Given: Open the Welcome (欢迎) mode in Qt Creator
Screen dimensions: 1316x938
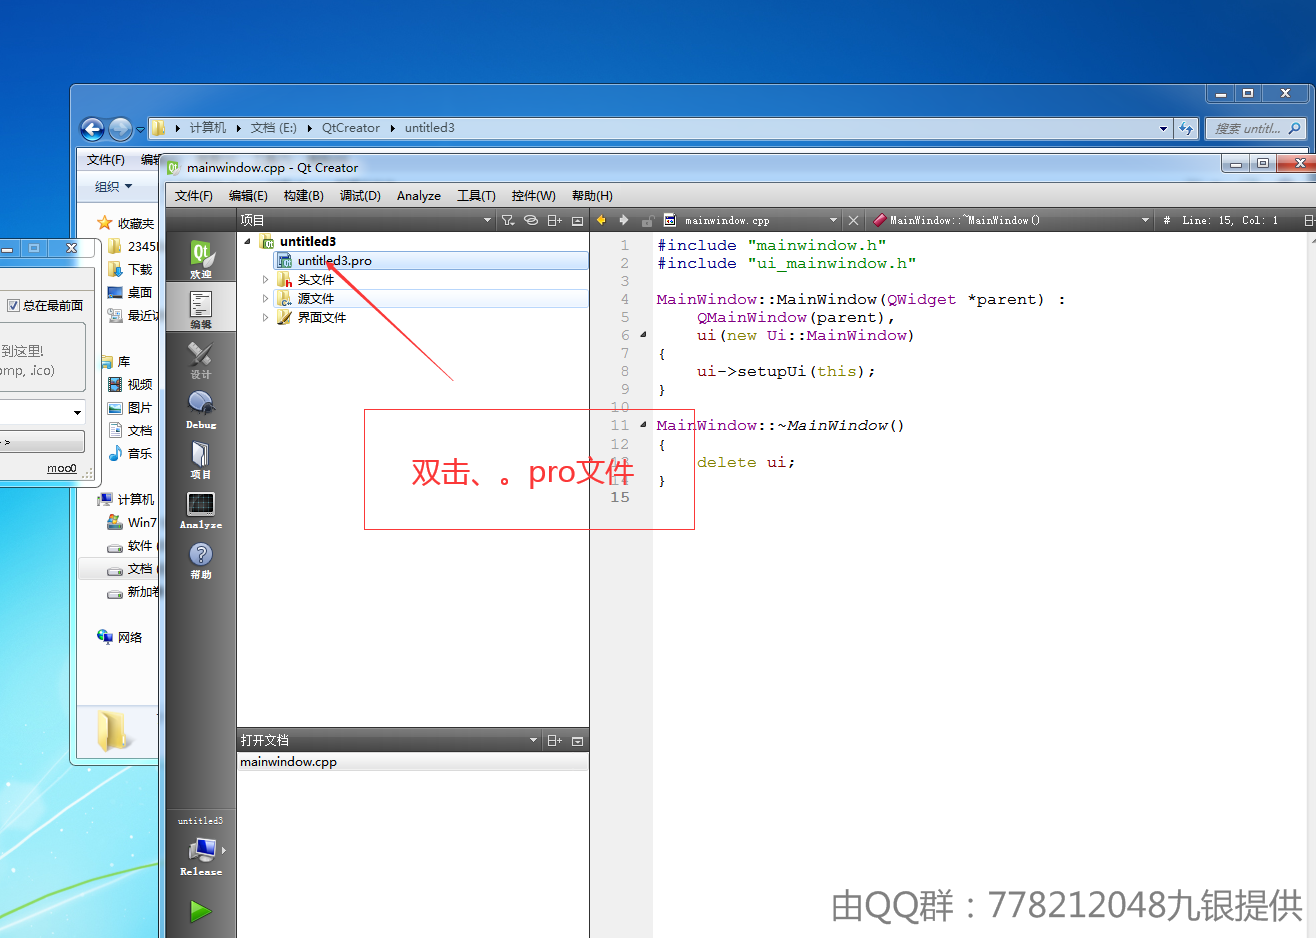Looking at the screenshot, I should coord(201,258).
